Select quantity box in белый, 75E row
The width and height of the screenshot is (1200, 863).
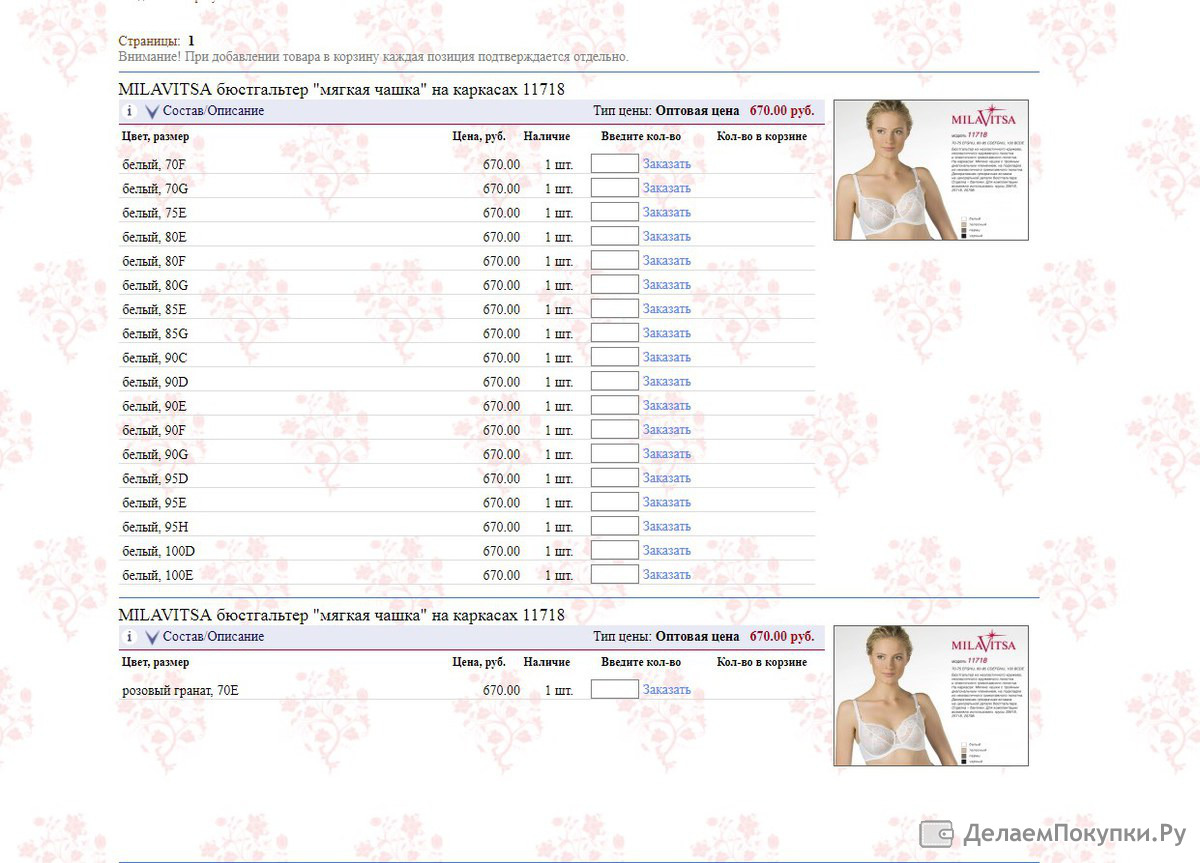pos(615,212)
